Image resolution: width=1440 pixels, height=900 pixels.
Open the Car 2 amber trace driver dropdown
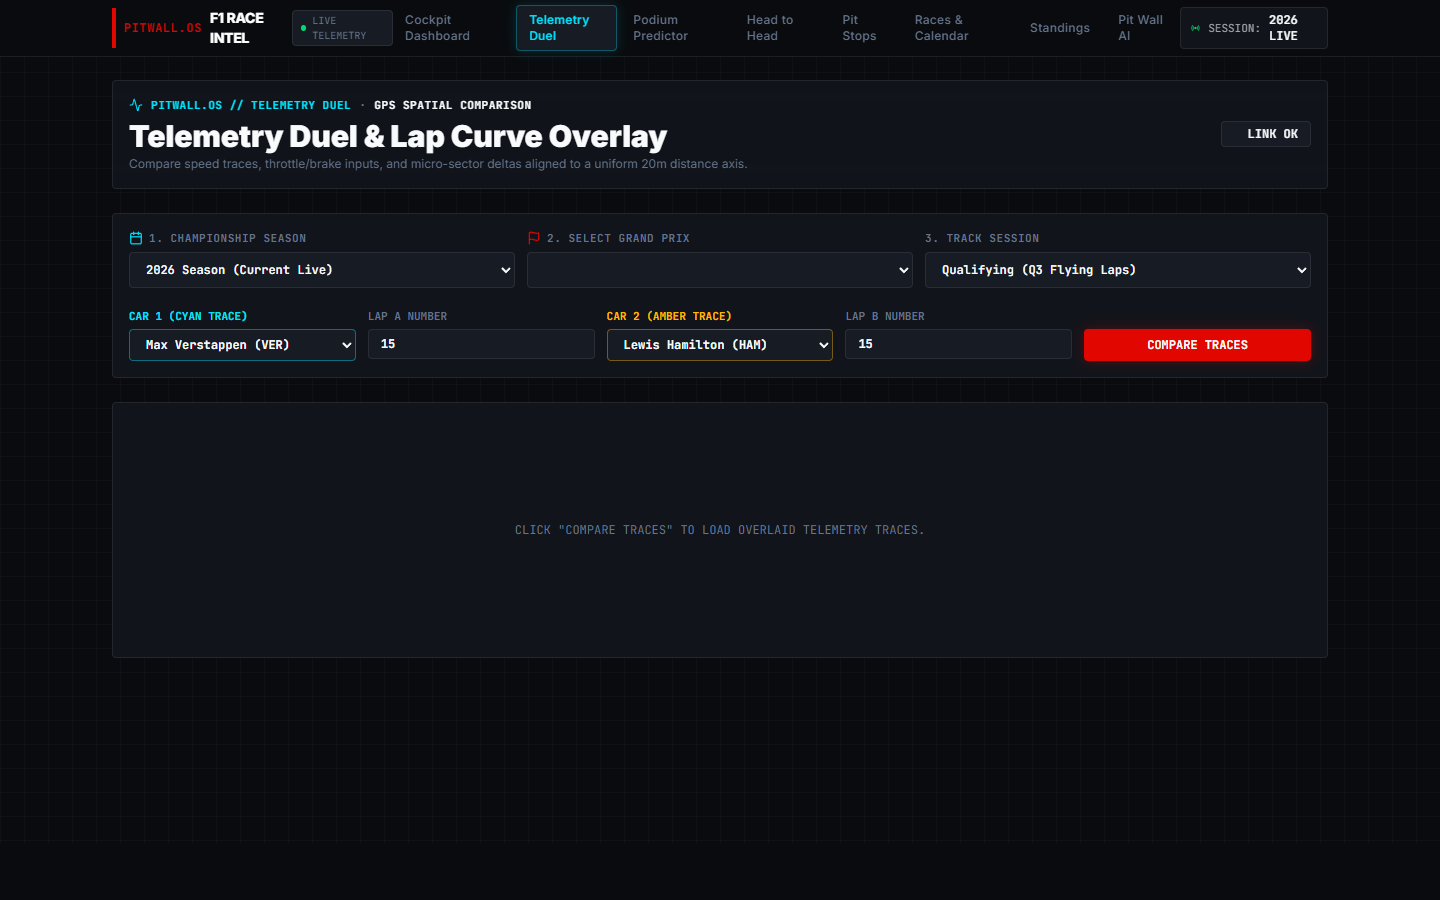(720, 345)
